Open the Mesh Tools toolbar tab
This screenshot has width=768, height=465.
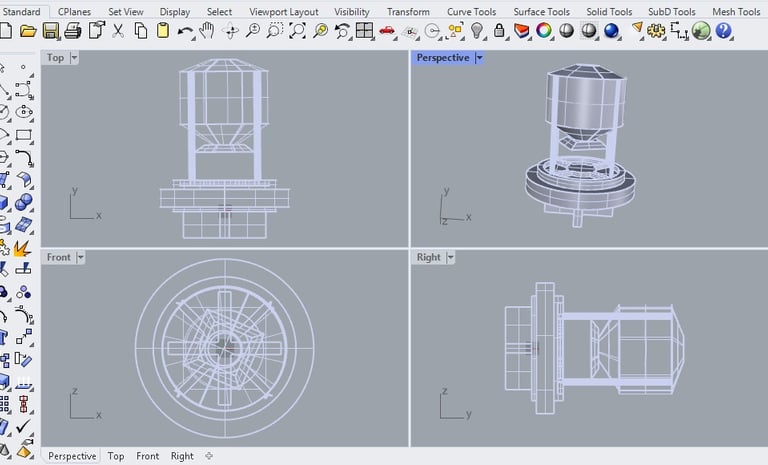click(x=736, y=12)
